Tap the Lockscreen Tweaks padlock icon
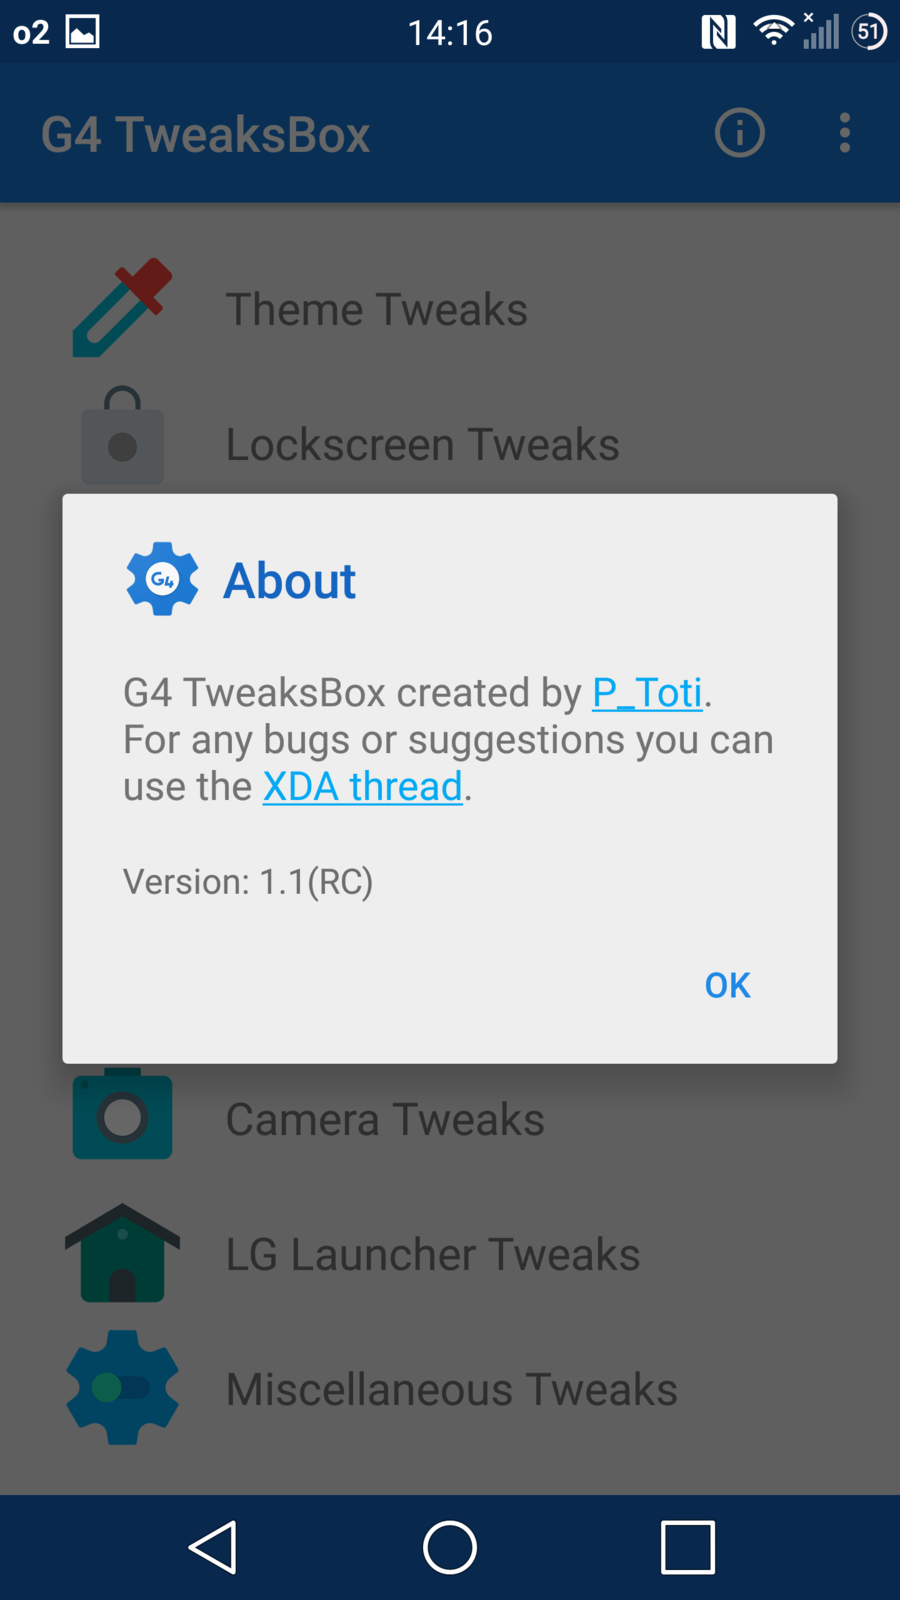The height and width of the screenshot is (1600, 900). [122, 437]
